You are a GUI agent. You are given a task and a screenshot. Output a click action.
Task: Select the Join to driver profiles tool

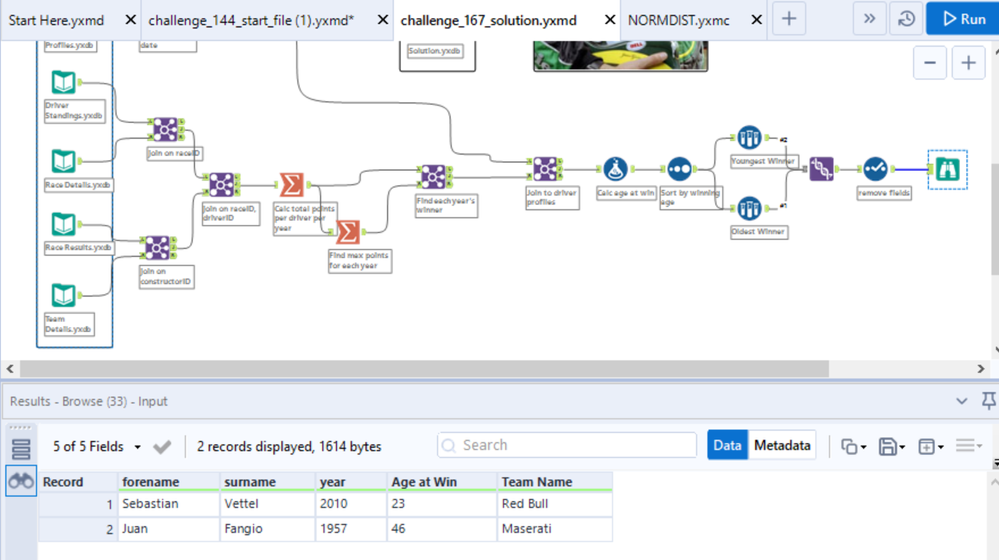[545, 169]
